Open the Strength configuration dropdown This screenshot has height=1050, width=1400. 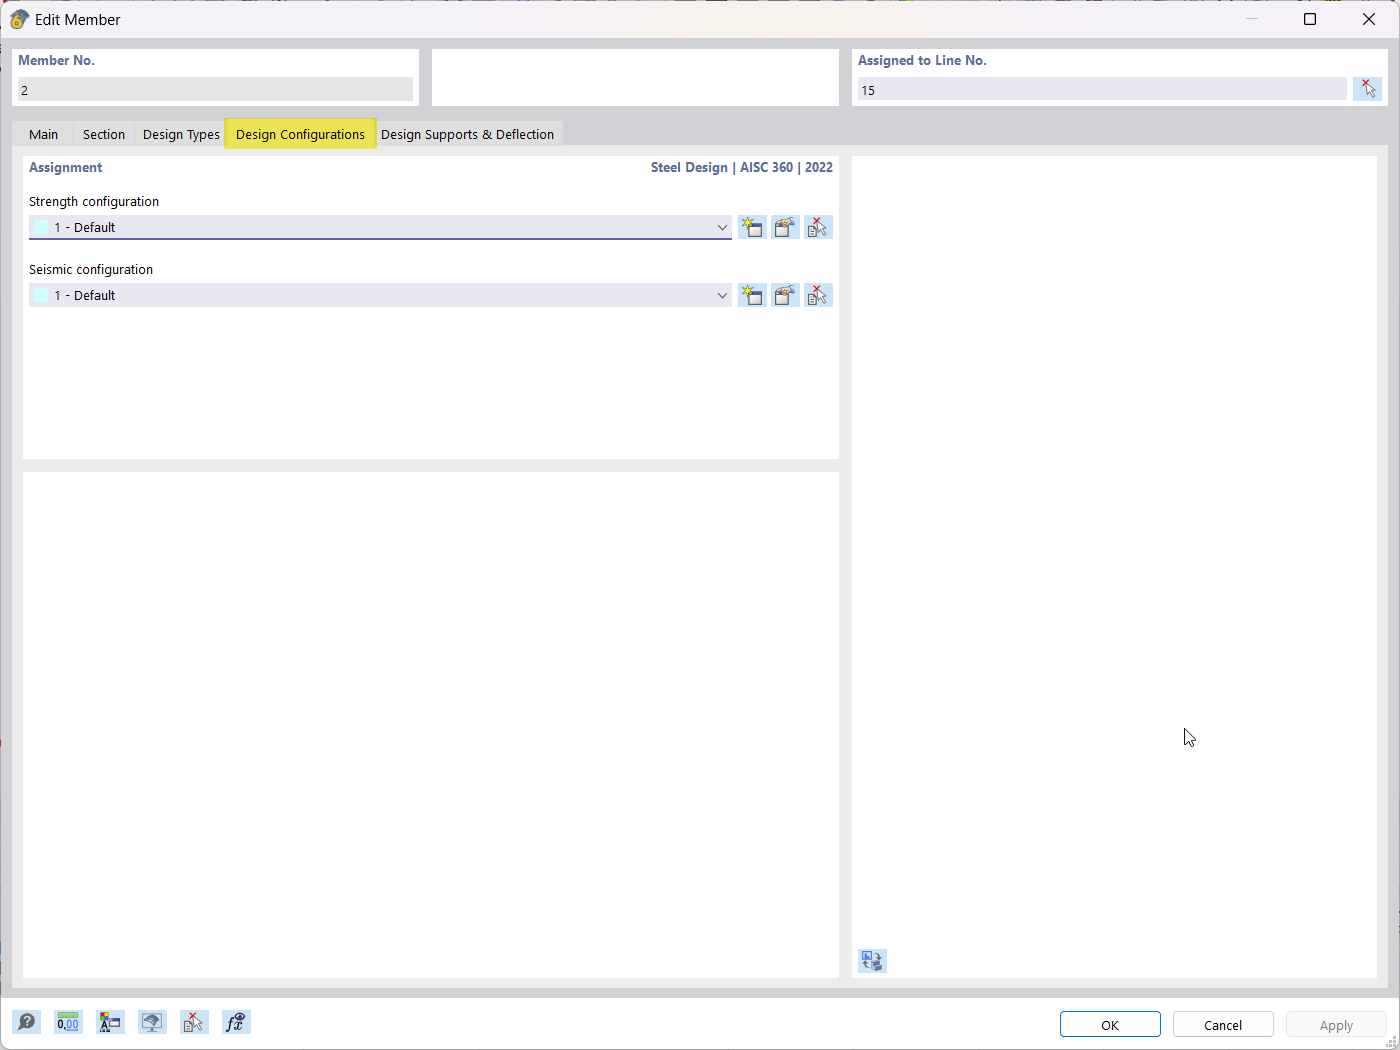point(722,227)
